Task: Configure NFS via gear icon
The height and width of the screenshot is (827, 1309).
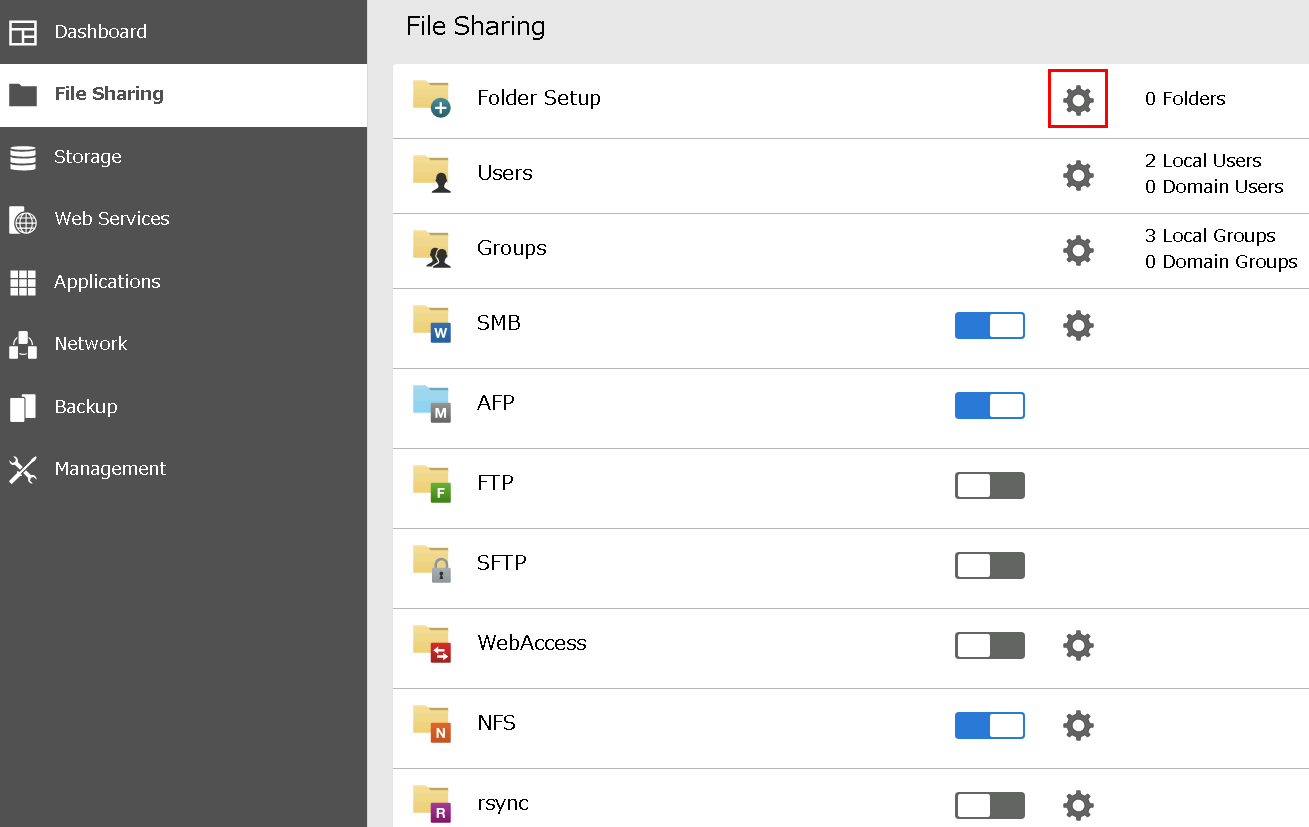Action: [1077, 725]
